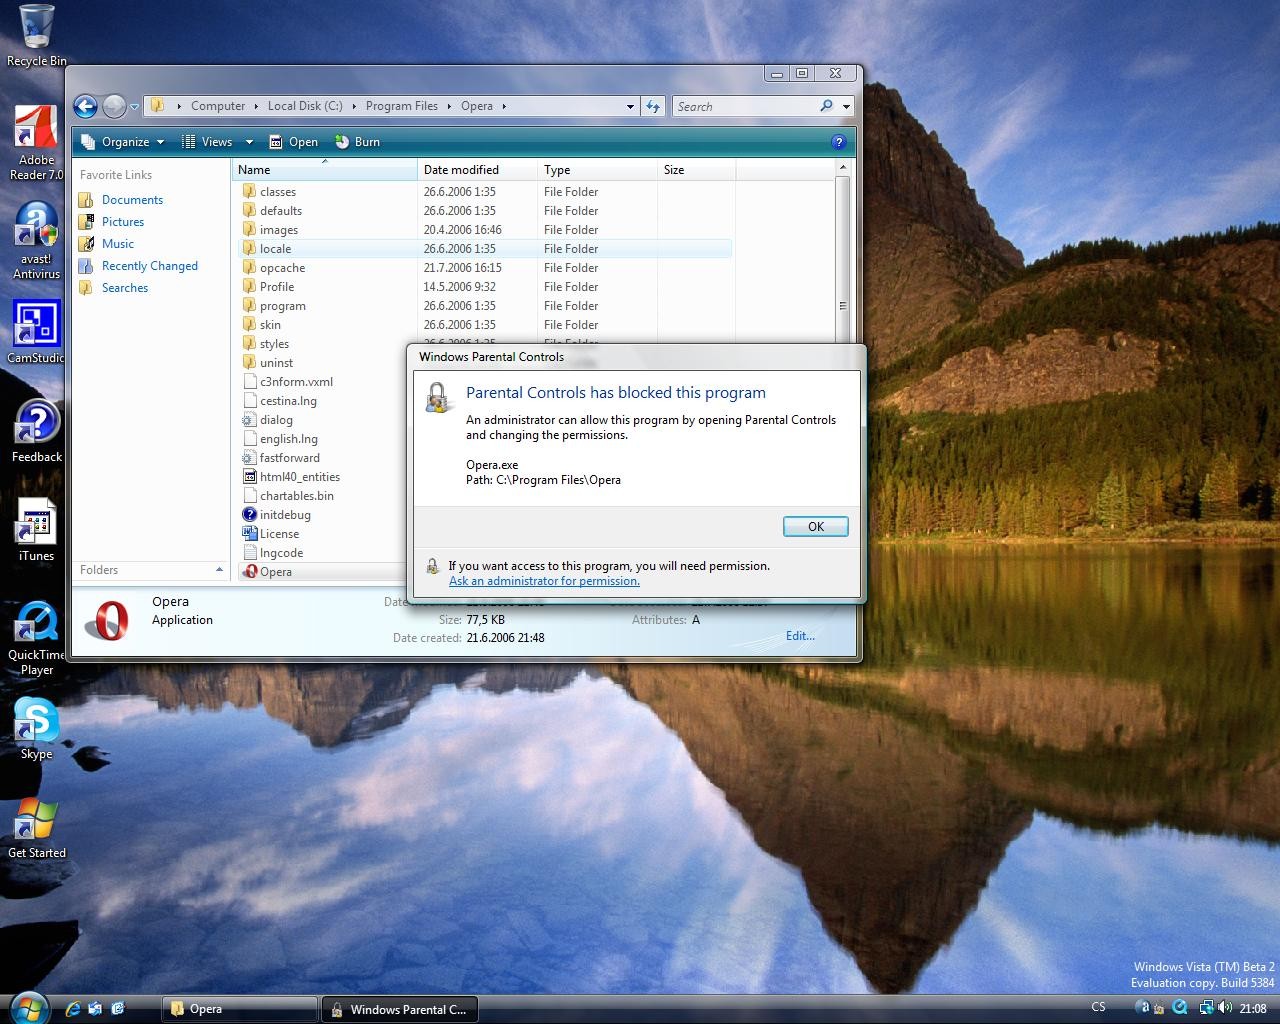Open the Recycle Bin desktop icon
Image resolution: width=1280 pixels, height=1024 pixels.
[x=36, y=36]
